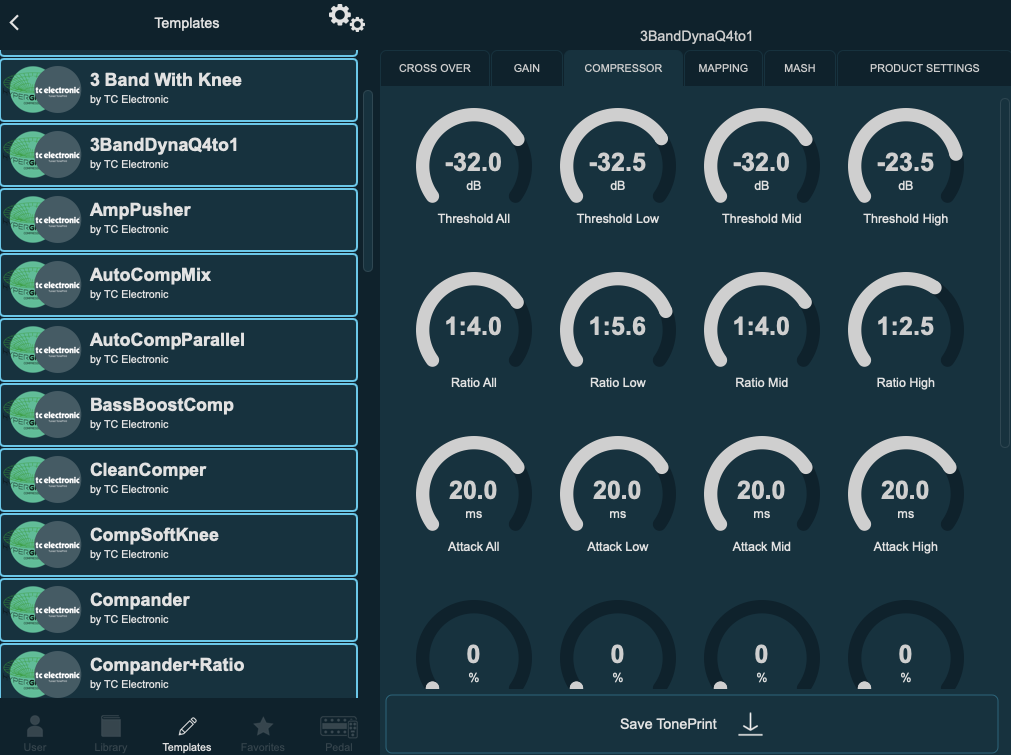The width and height of the screenshot is (1011, 755).
Task: Click the Compander template logo
Action: (45, 610)
